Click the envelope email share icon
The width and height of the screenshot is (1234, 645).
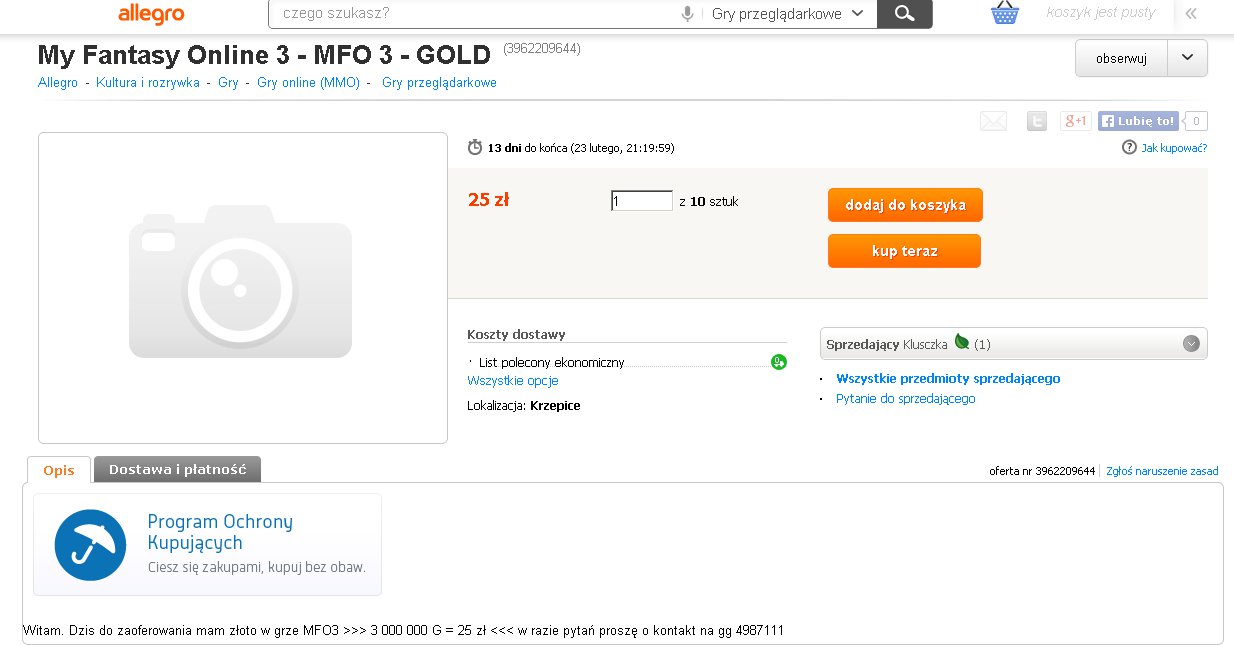point(993,121)
